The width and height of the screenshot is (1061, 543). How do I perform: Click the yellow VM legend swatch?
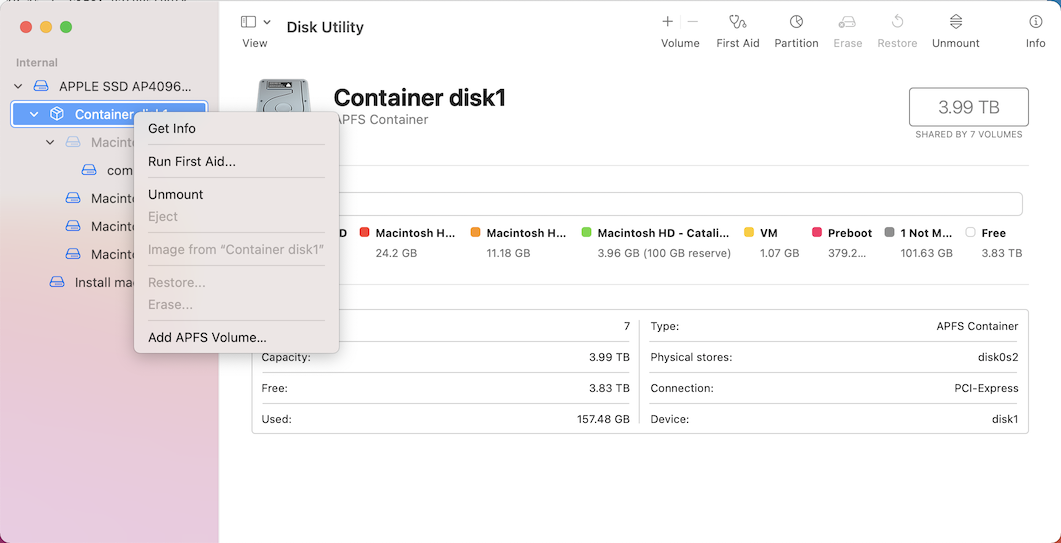coord(749,233)
